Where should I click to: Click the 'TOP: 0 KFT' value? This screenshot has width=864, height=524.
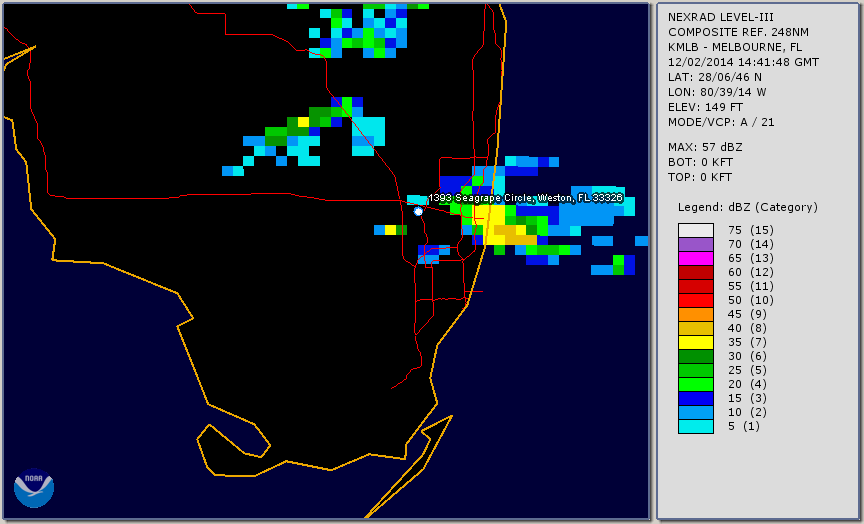[700, 177]
